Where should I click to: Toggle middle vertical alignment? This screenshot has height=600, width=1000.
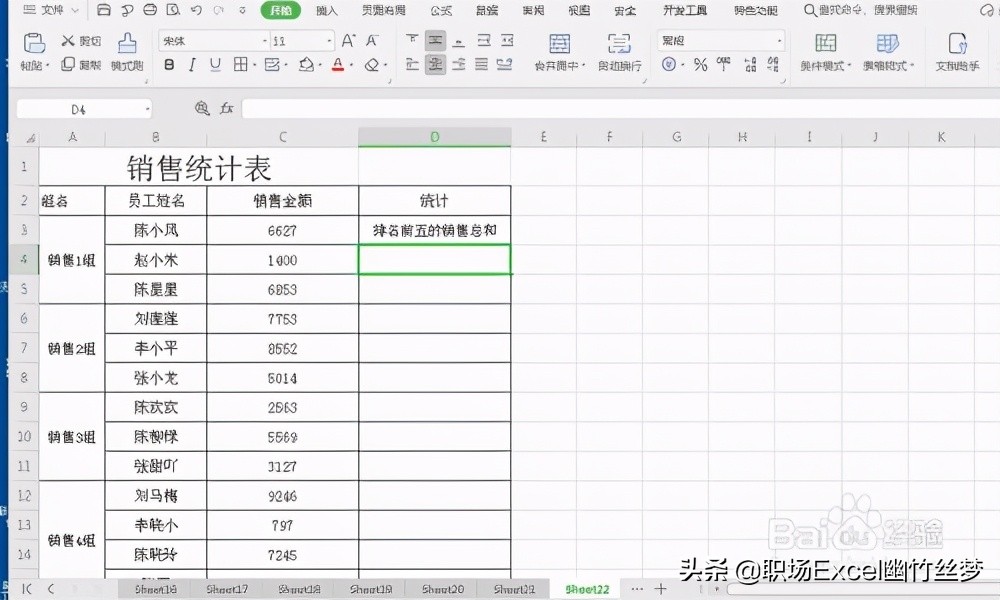click(436, 41)
